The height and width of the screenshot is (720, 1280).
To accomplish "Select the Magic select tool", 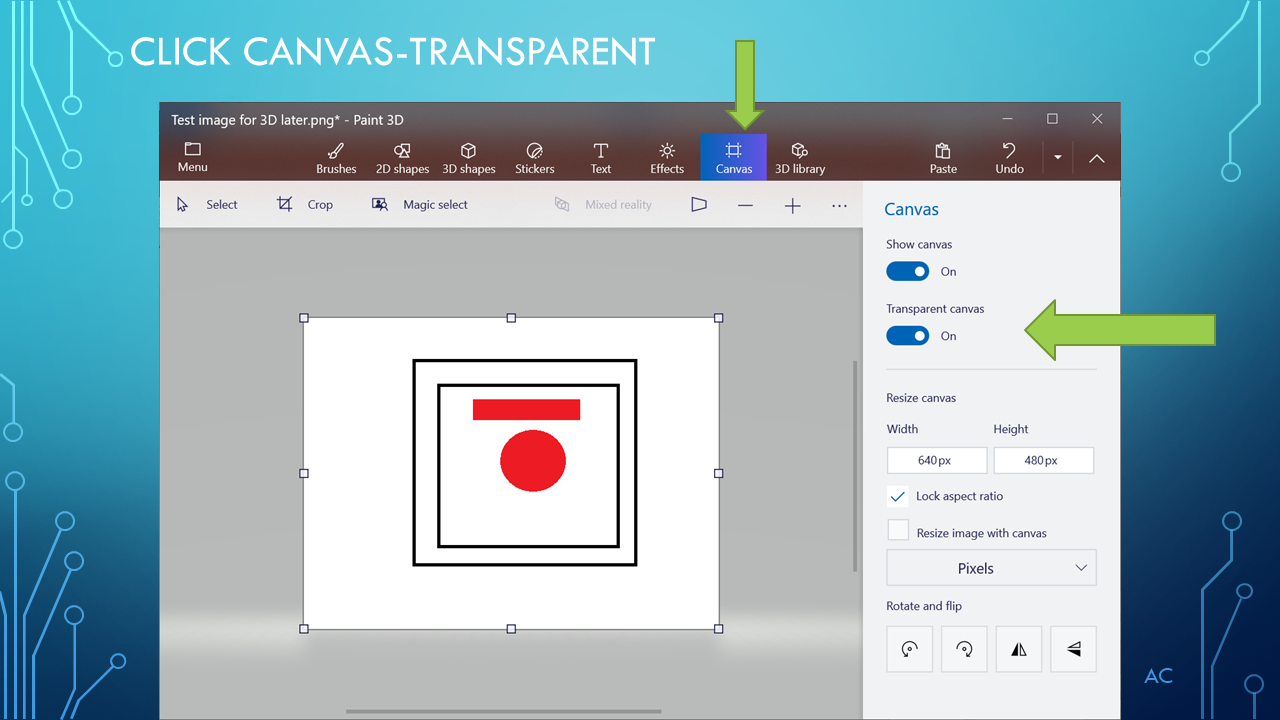I will pos(419,204).
